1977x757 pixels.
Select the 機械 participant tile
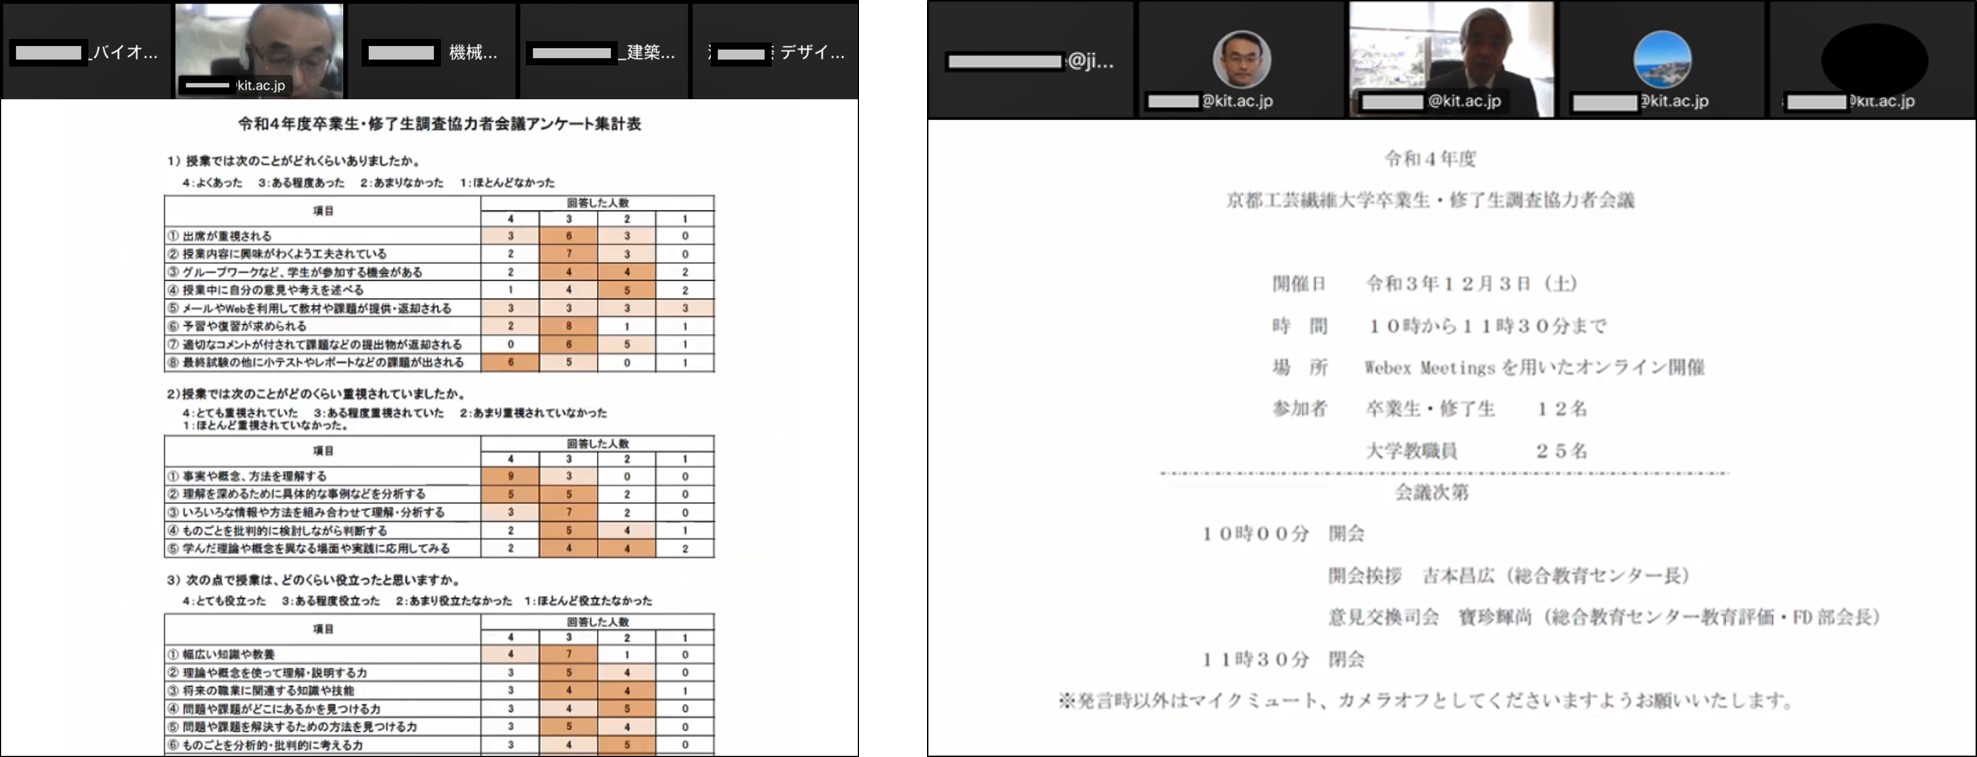point(431,51)
